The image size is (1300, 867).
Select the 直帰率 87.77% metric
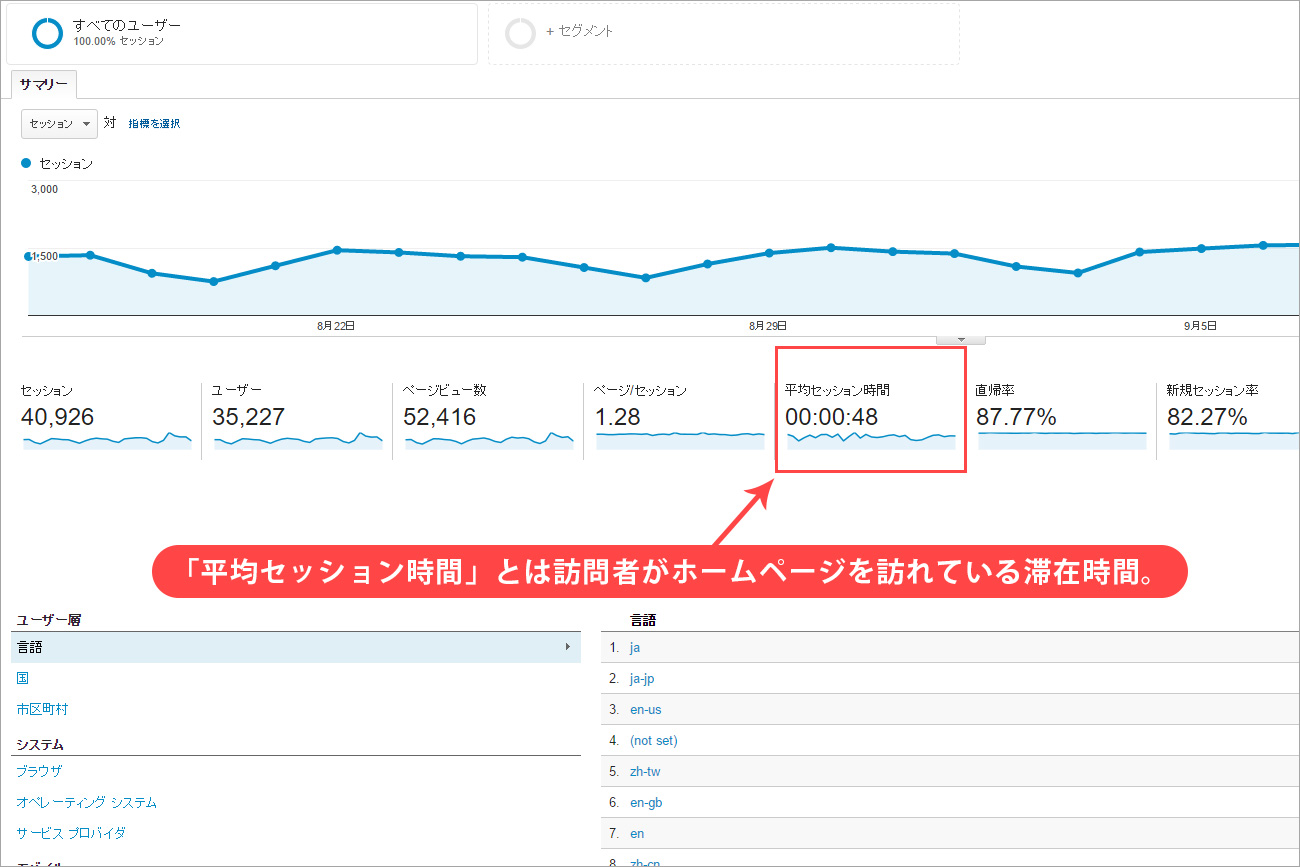point(1061,419)
